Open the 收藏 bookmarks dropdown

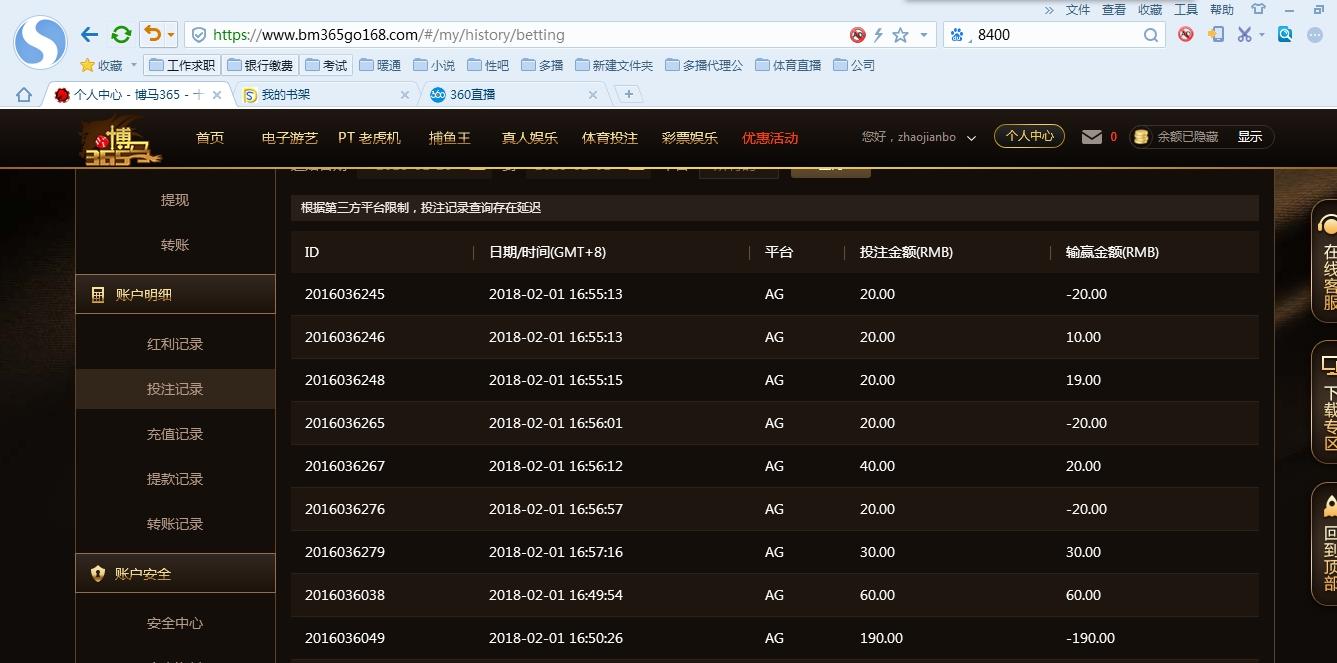coord(117,64)
